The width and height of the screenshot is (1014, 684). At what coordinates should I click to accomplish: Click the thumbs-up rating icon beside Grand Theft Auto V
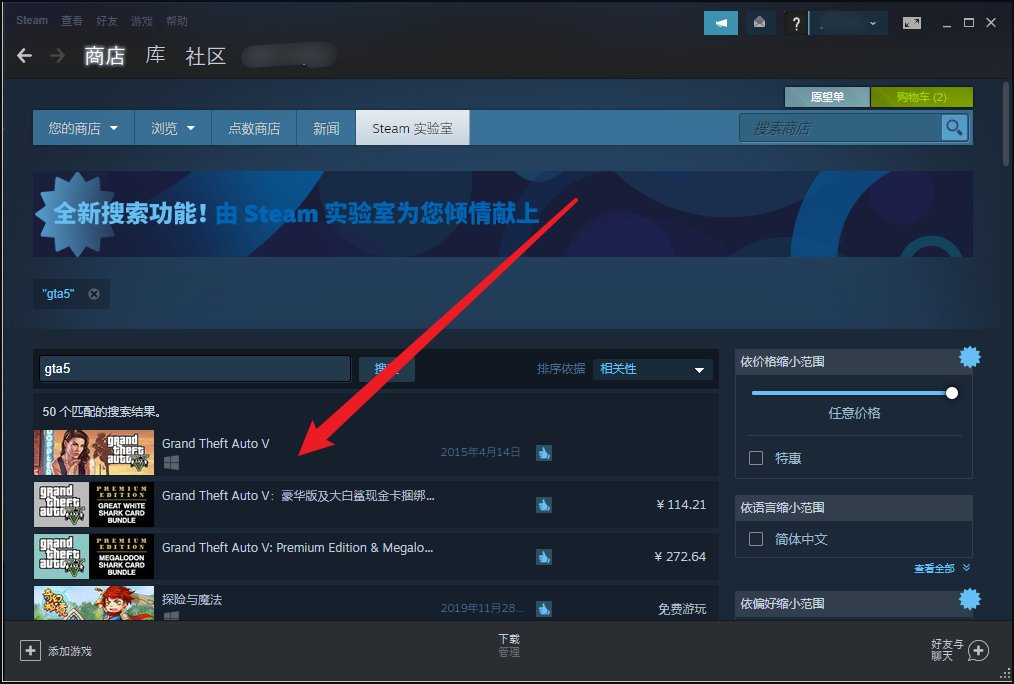pos(544,452)
